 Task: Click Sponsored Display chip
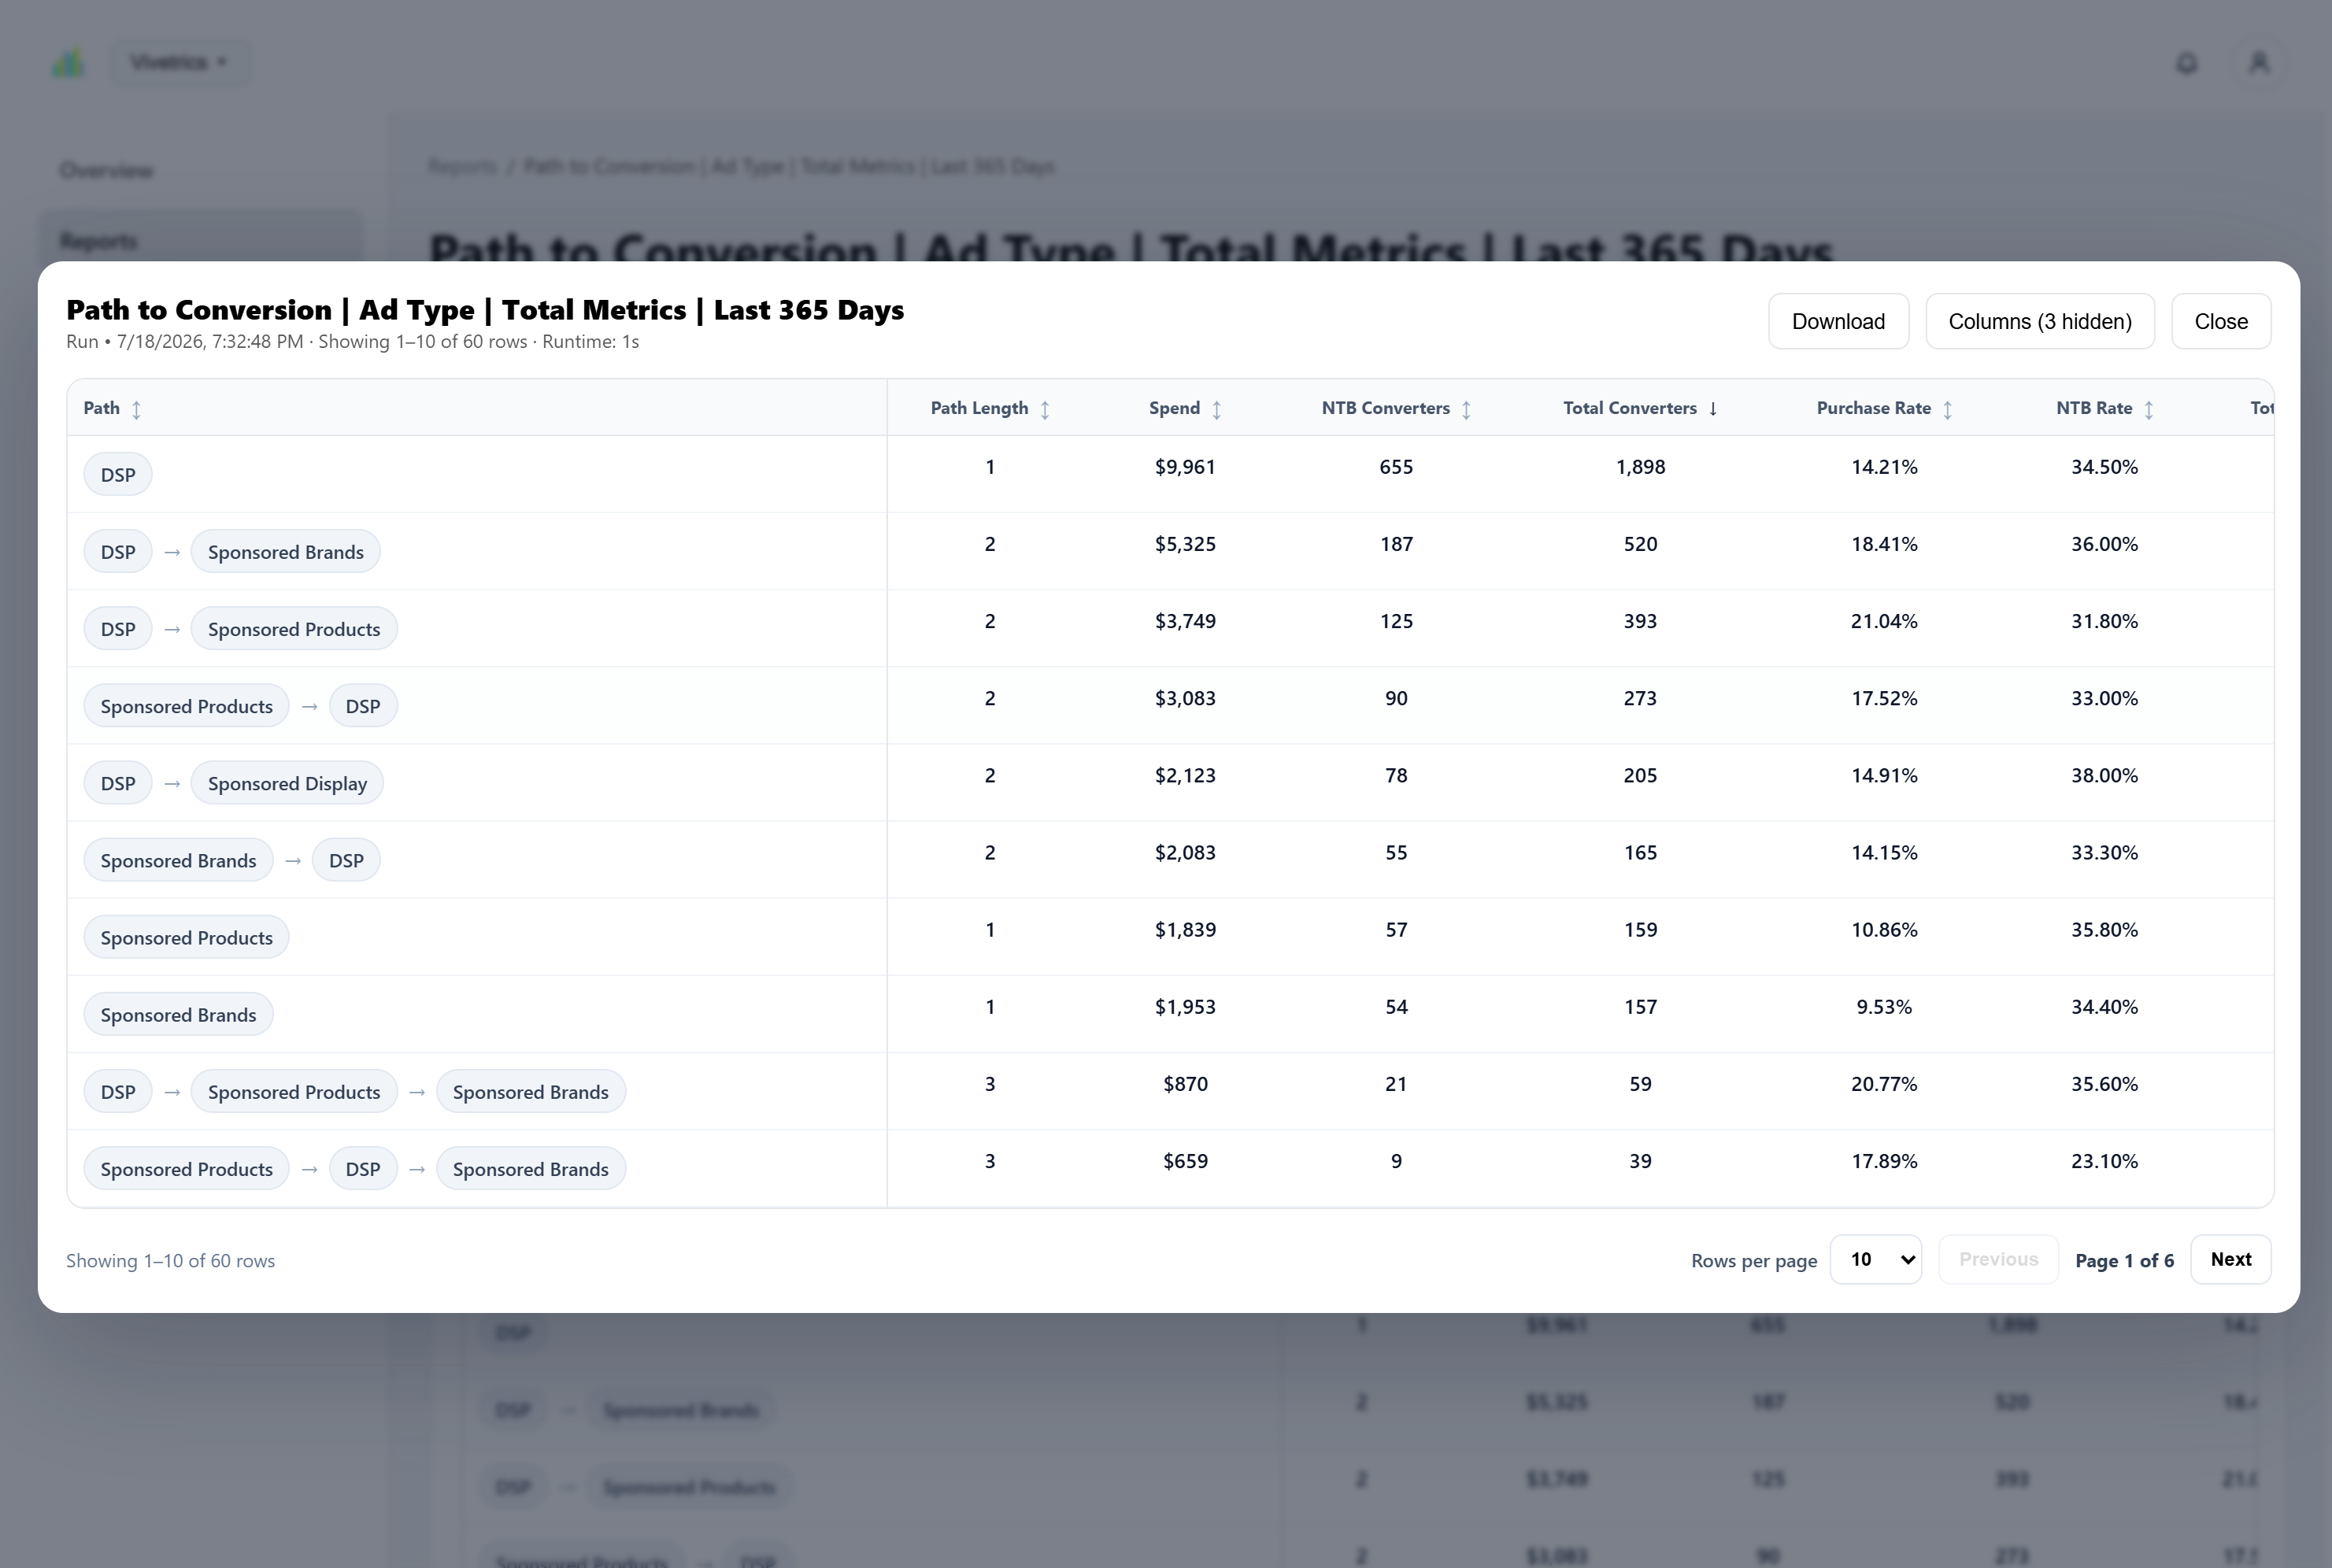pyautogui.click(x=287, y=782)
